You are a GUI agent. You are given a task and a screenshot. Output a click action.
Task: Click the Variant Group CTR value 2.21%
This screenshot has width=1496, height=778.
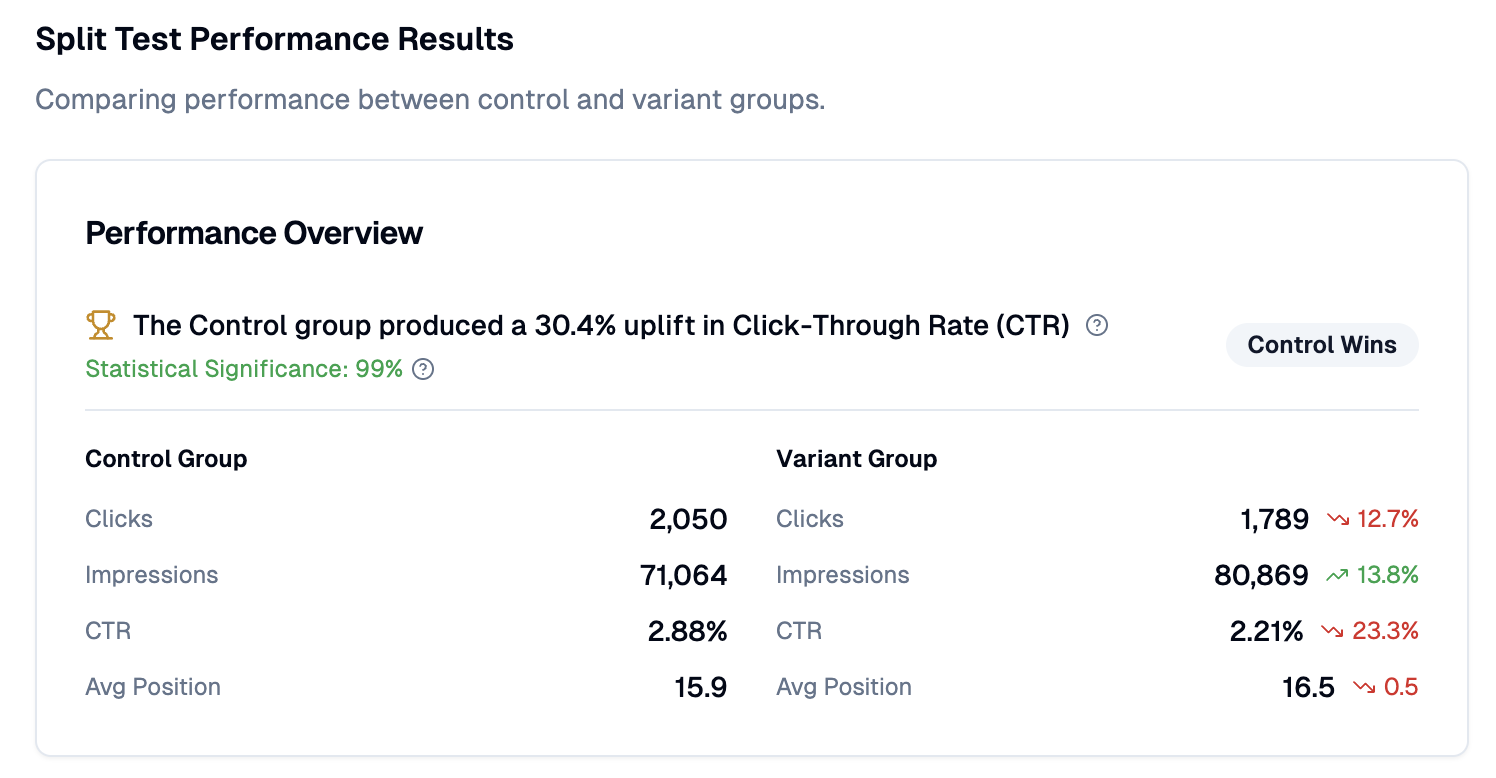(x=1267, y=631)
